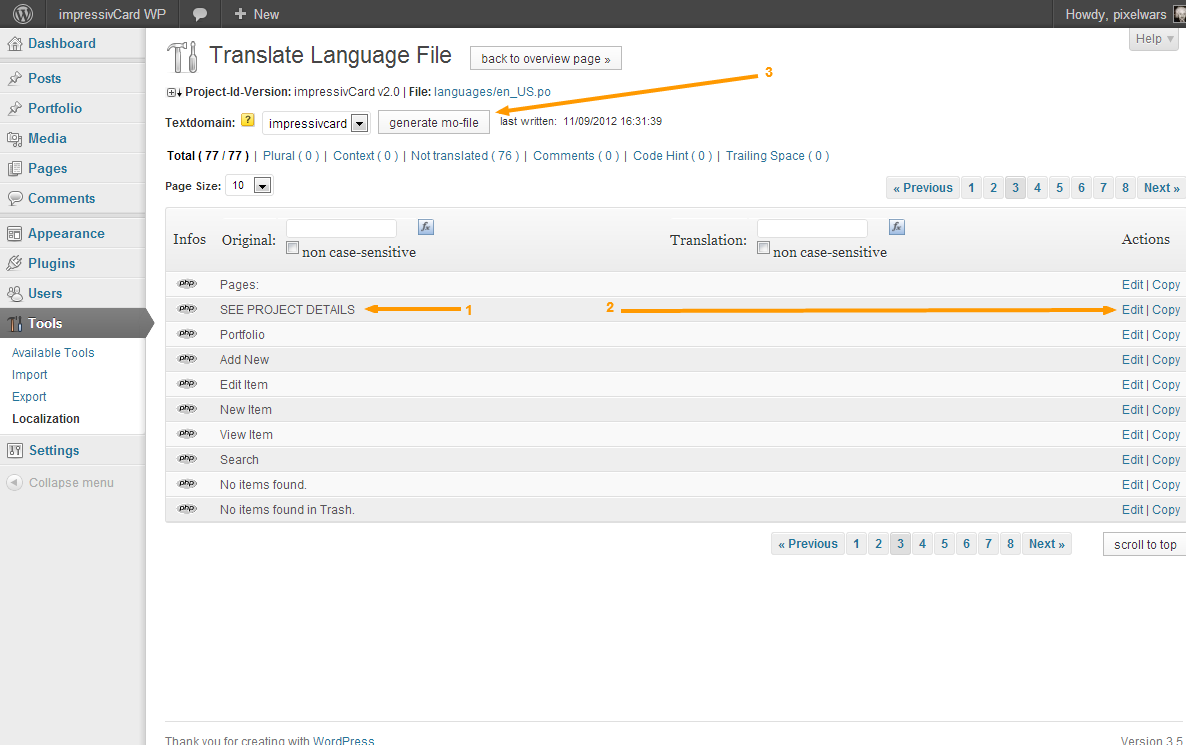
Task: Open the Plugins menu in sidebar
Action: click(x=51, y=263)
